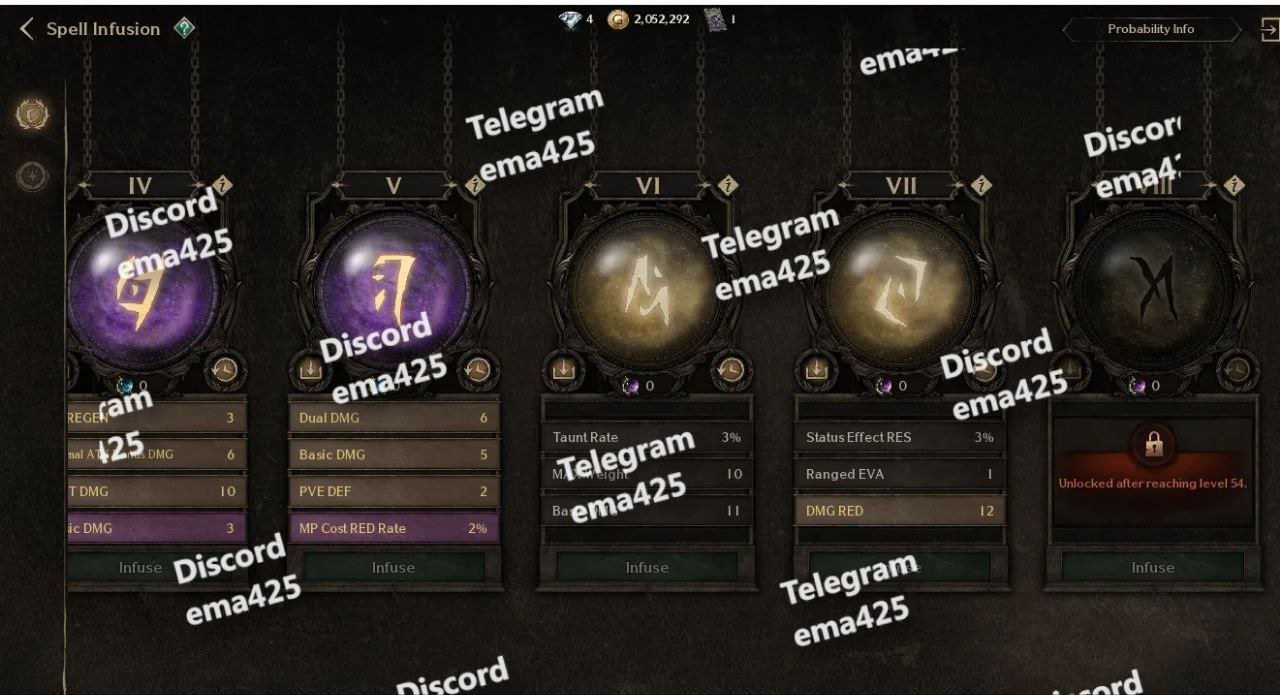
Task: Click history clock icon under slot VI orb
Action: point(731,370)
